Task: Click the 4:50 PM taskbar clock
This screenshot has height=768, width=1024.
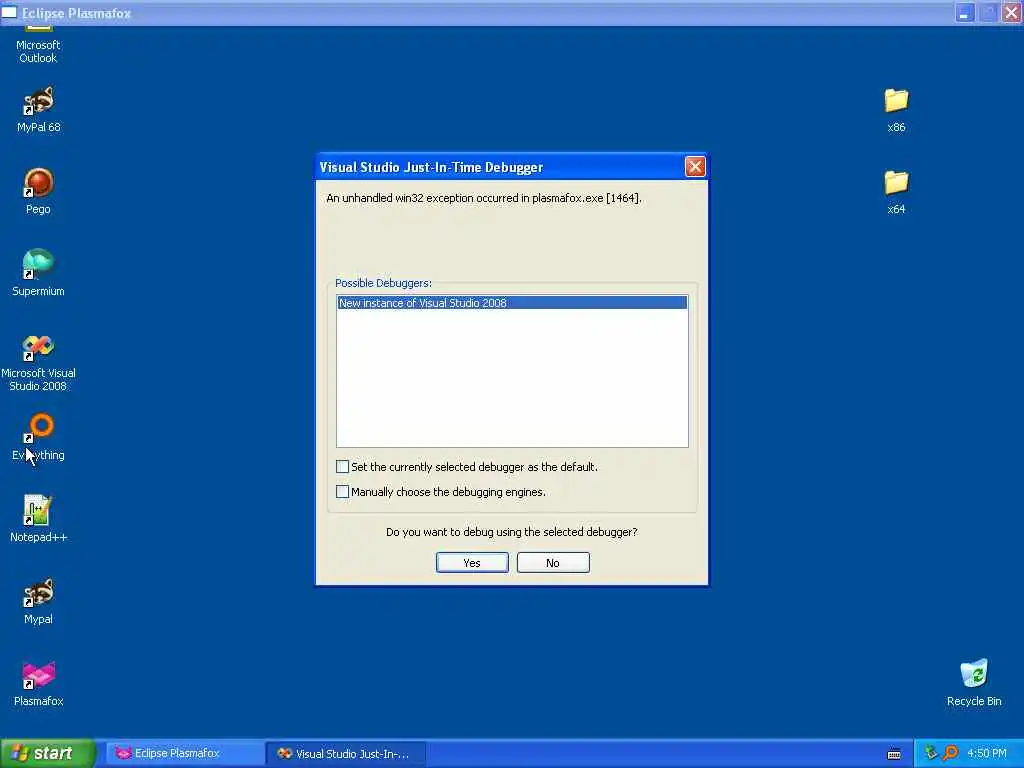Action: pyautogui.click(x=987, y=753)
